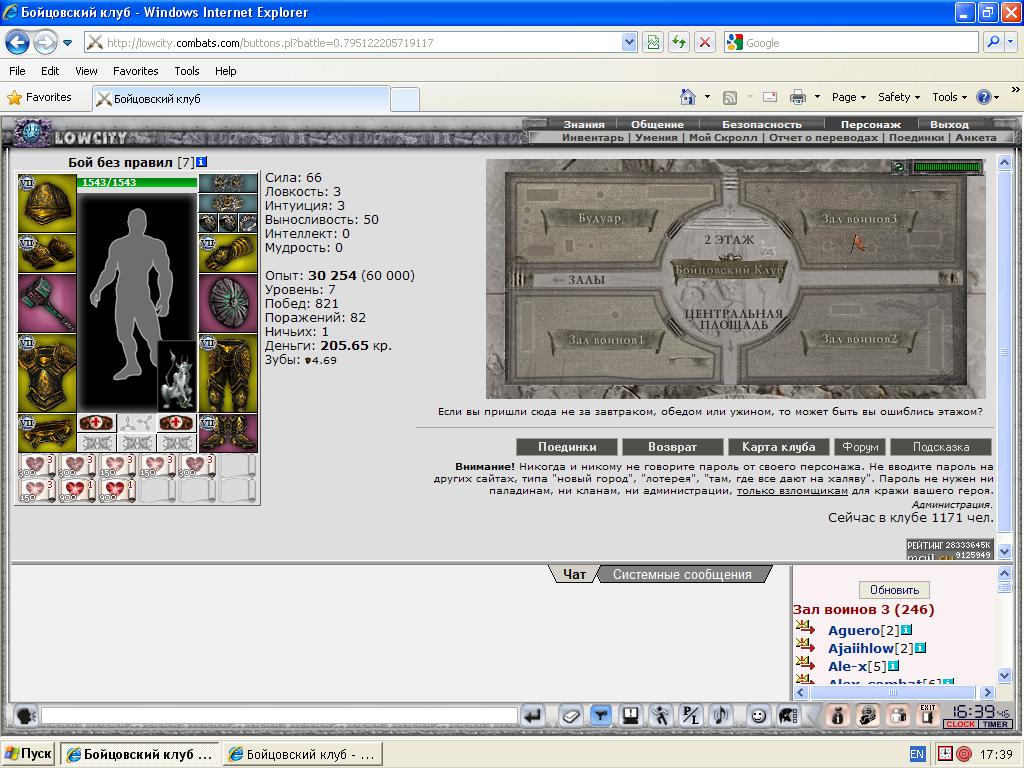Open info icon next to Aguero
This screenshot has height=768, width=1024.
(x=906, y=630)
